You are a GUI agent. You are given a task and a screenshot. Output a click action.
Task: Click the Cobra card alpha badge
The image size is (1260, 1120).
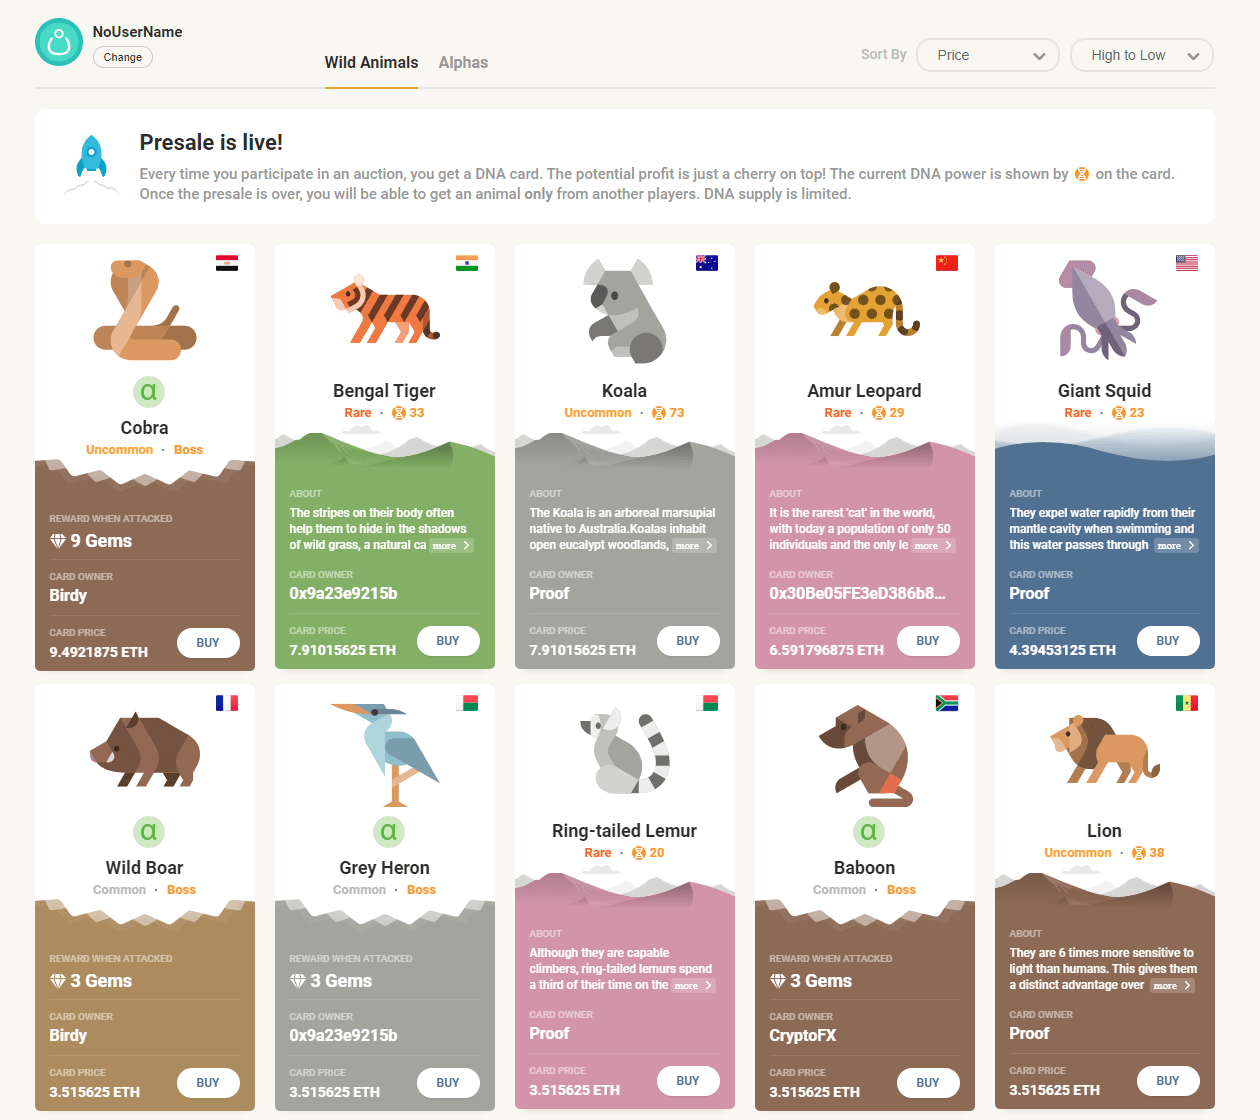(148, 391)
